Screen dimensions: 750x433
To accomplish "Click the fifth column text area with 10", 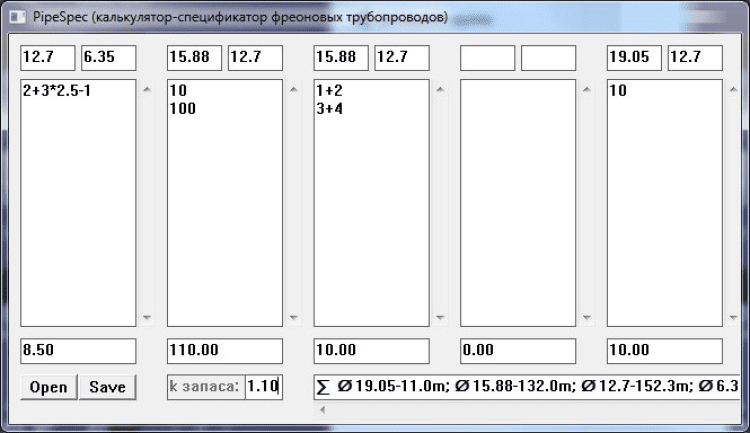I will click(x=665, y=203).
